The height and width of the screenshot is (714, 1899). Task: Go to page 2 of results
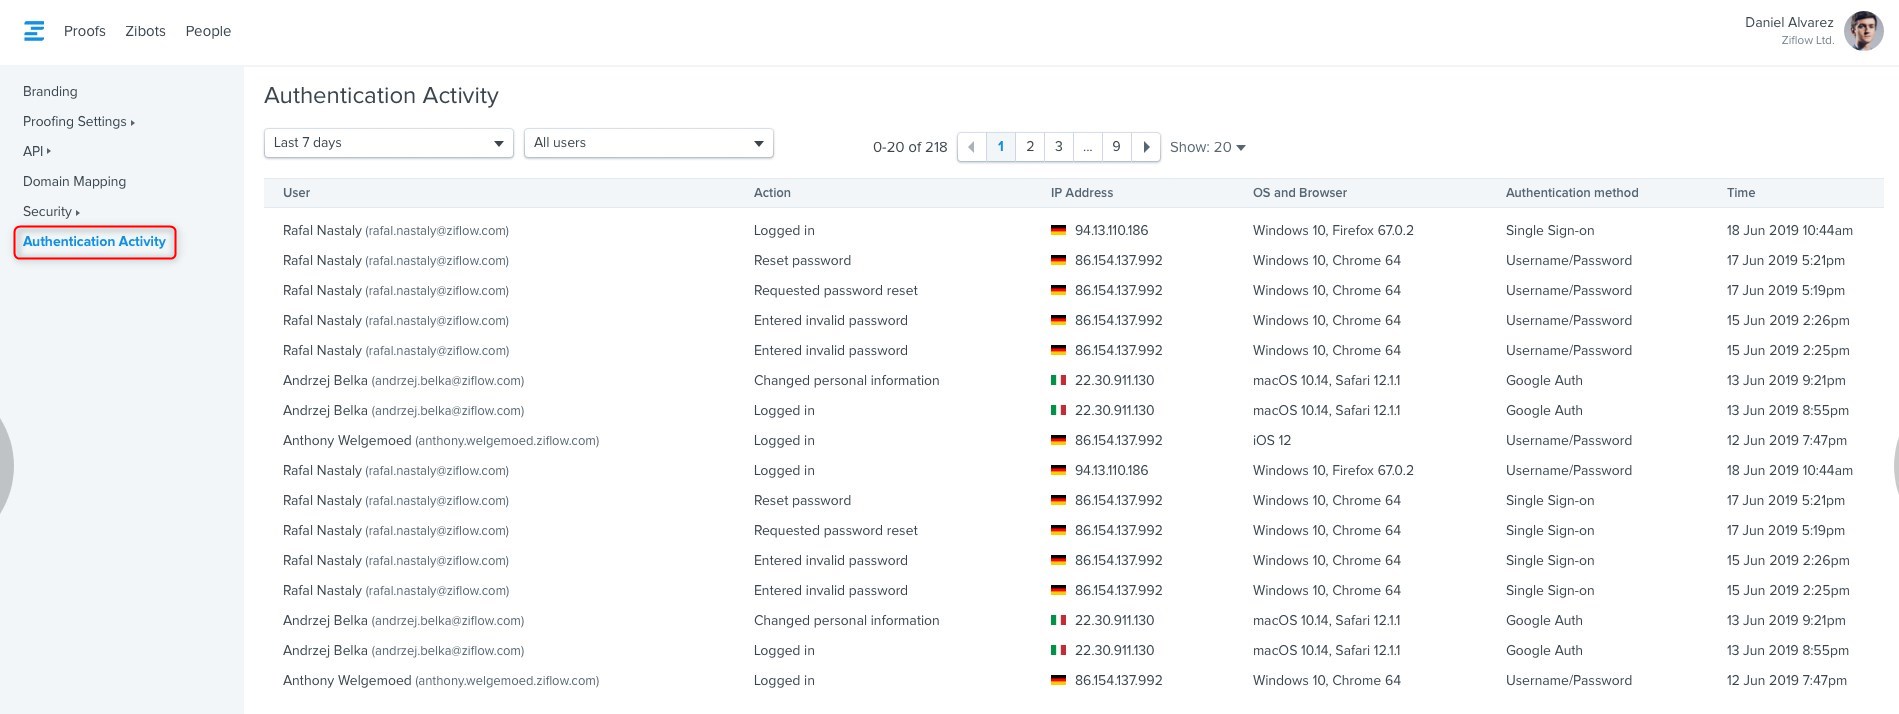[x=1030, y=147]
